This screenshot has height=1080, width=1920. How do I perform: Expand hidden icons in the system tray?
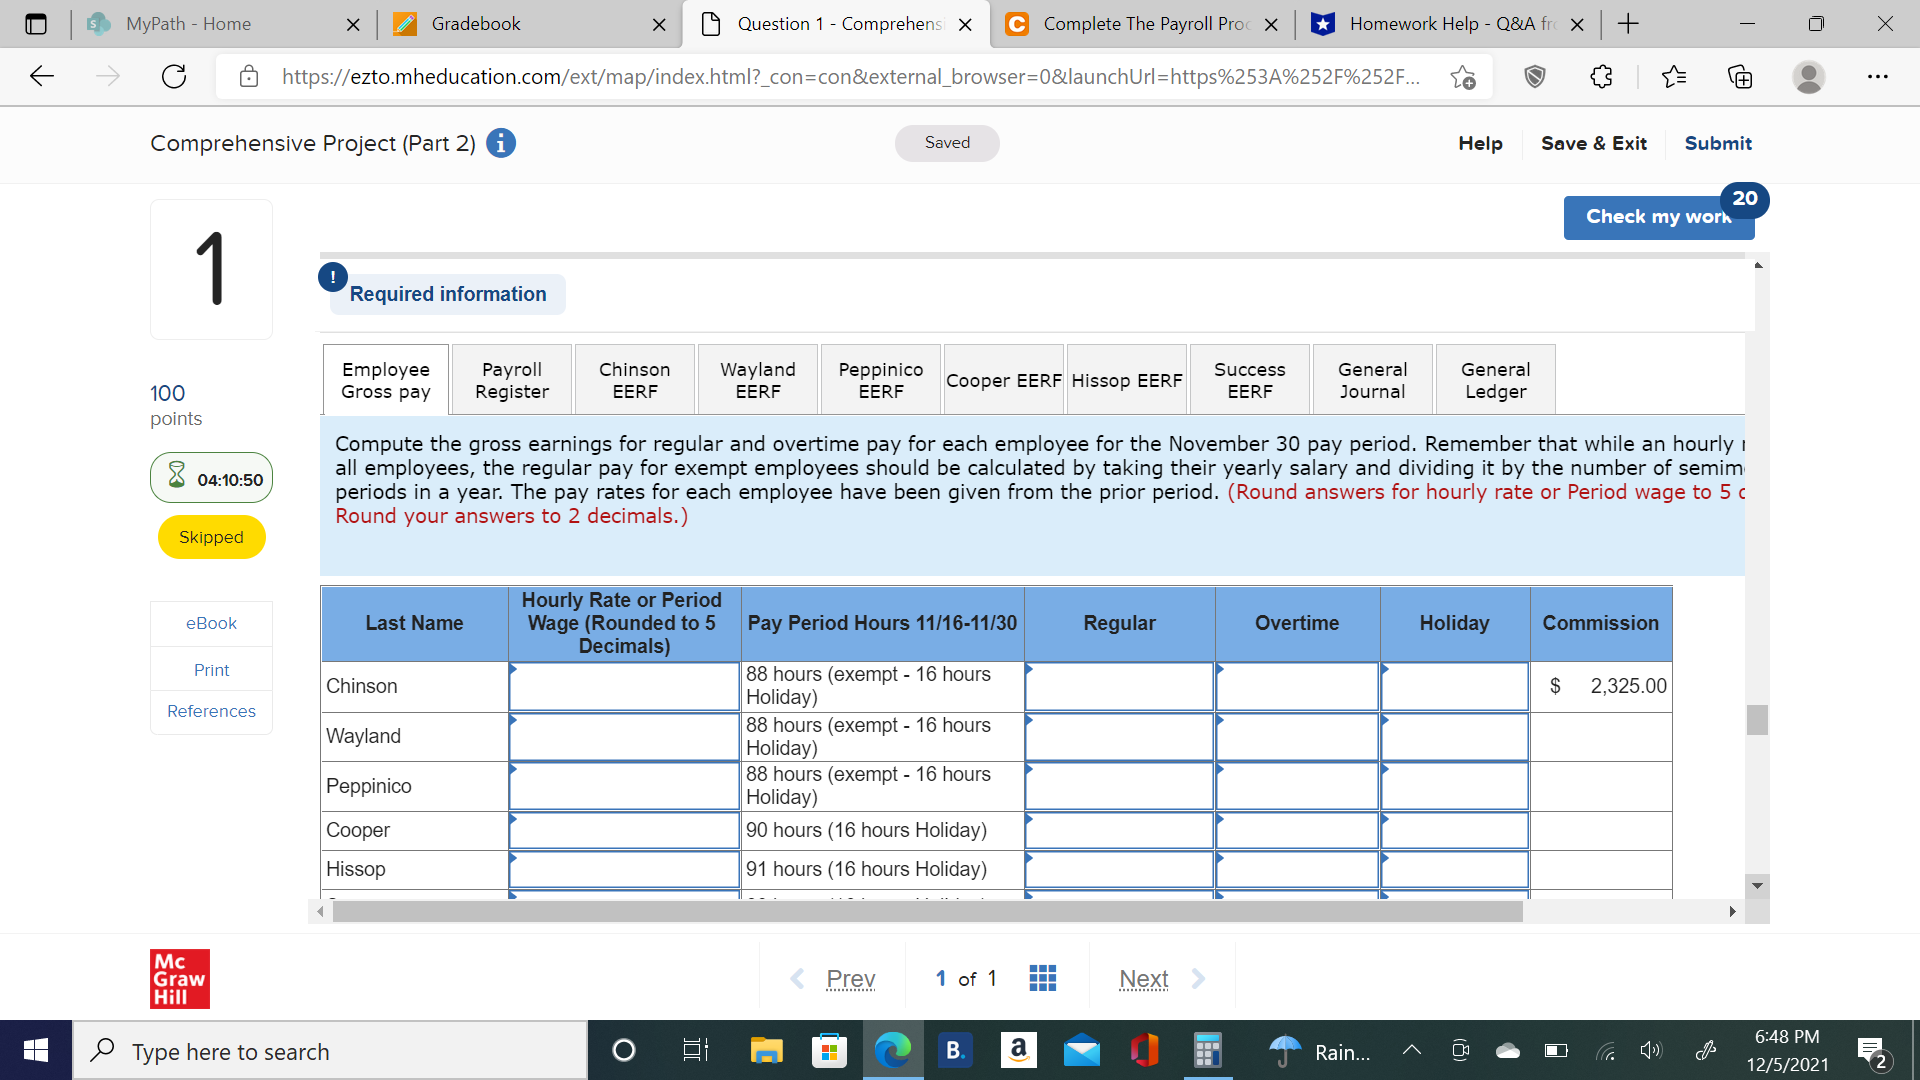point(1411,1050)
